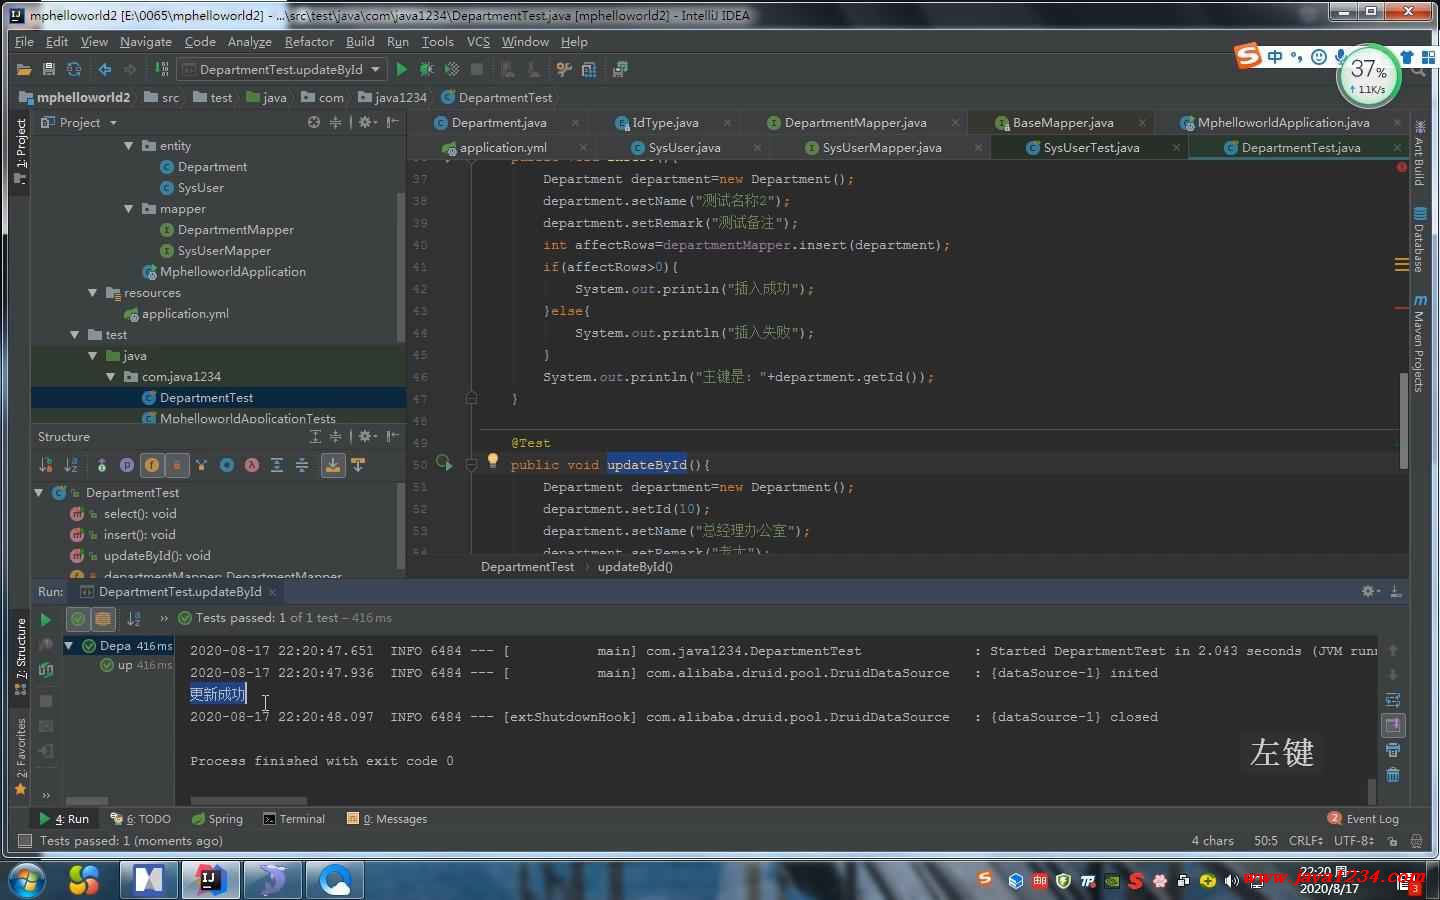Toggle show ignored tests in Run panel
1440x900 pixels.
pos(102,619)
